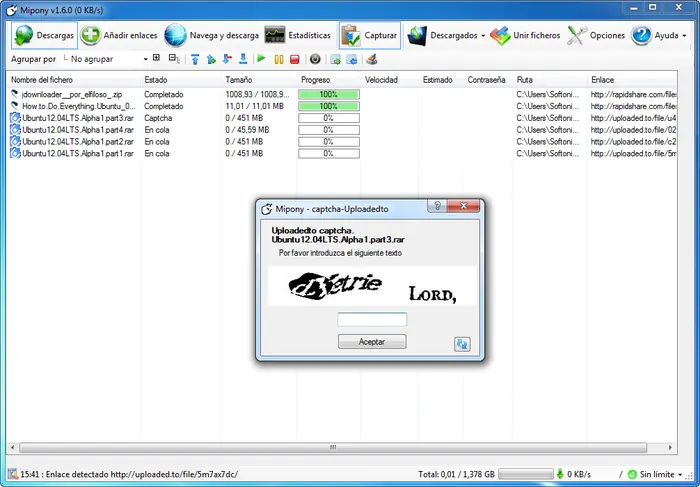Click the help question mark in captcha dialog
Viewport: 700px width, 487px height.
click(438, 206)
